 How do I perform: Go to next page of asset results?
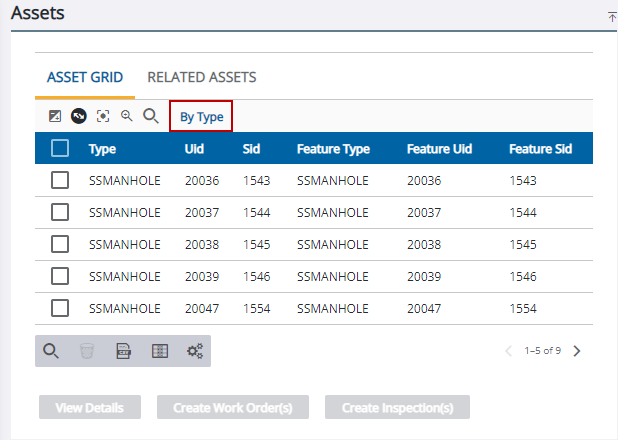577,351
